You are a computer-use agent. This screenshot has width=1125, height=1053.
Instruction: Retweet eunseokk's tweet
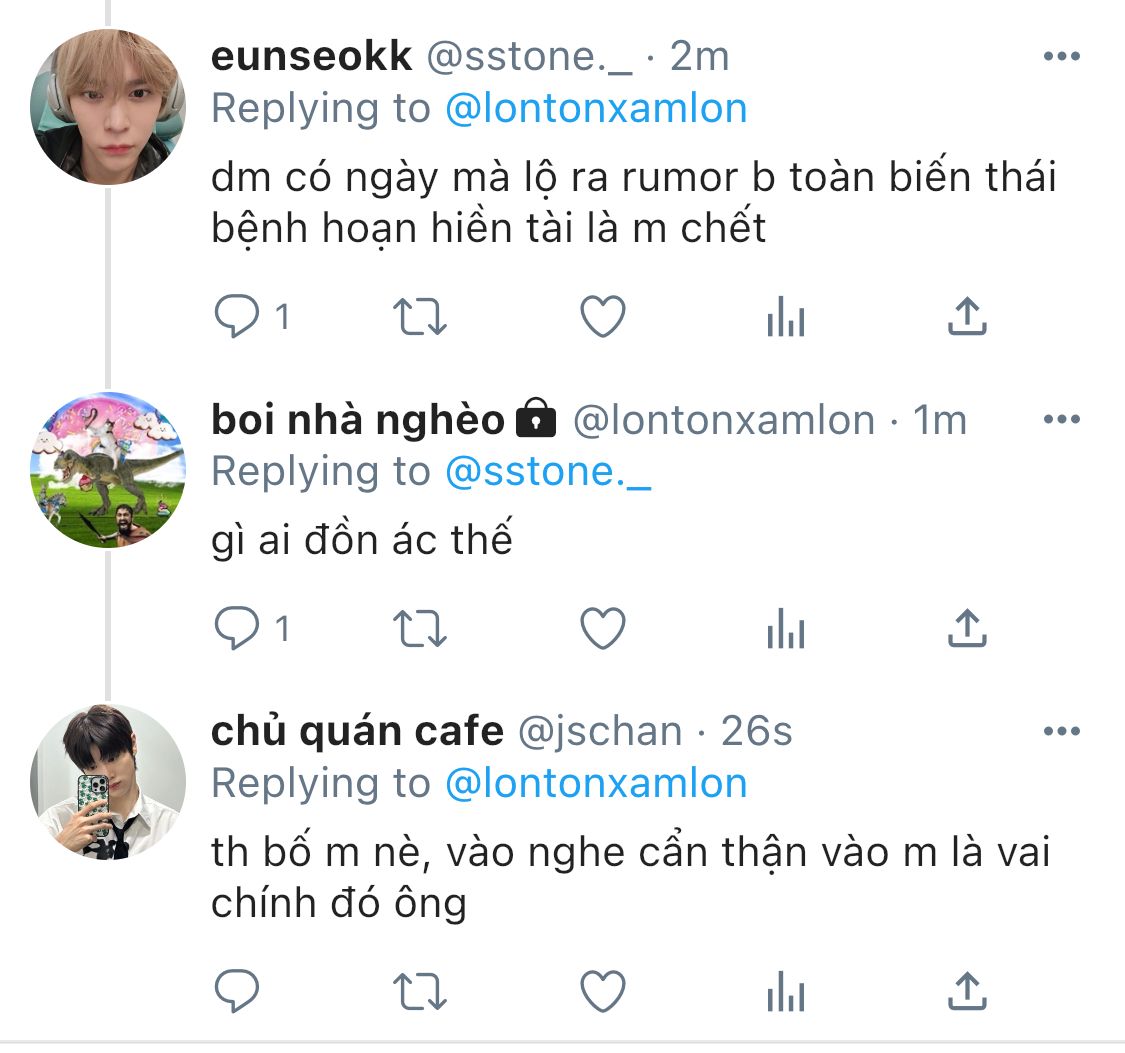click(420, 318)
